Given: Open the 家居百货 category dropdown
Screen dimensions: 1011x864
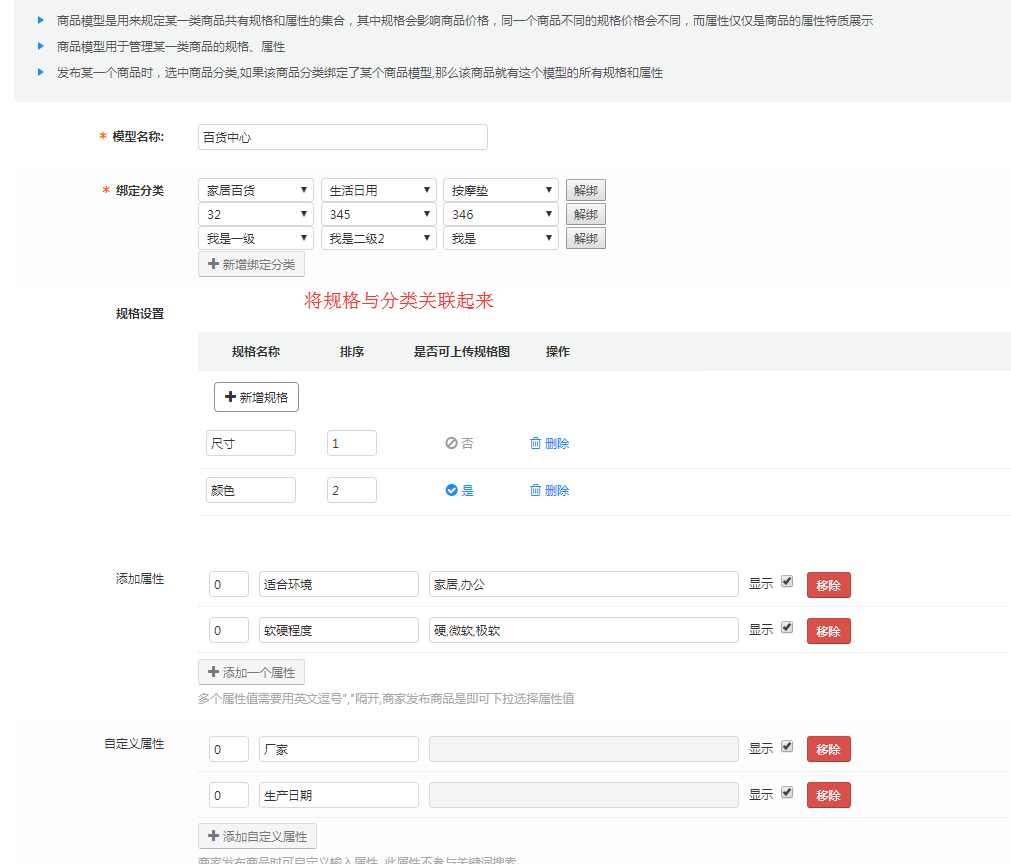Looking at the screenshot, I should (256, 190).
